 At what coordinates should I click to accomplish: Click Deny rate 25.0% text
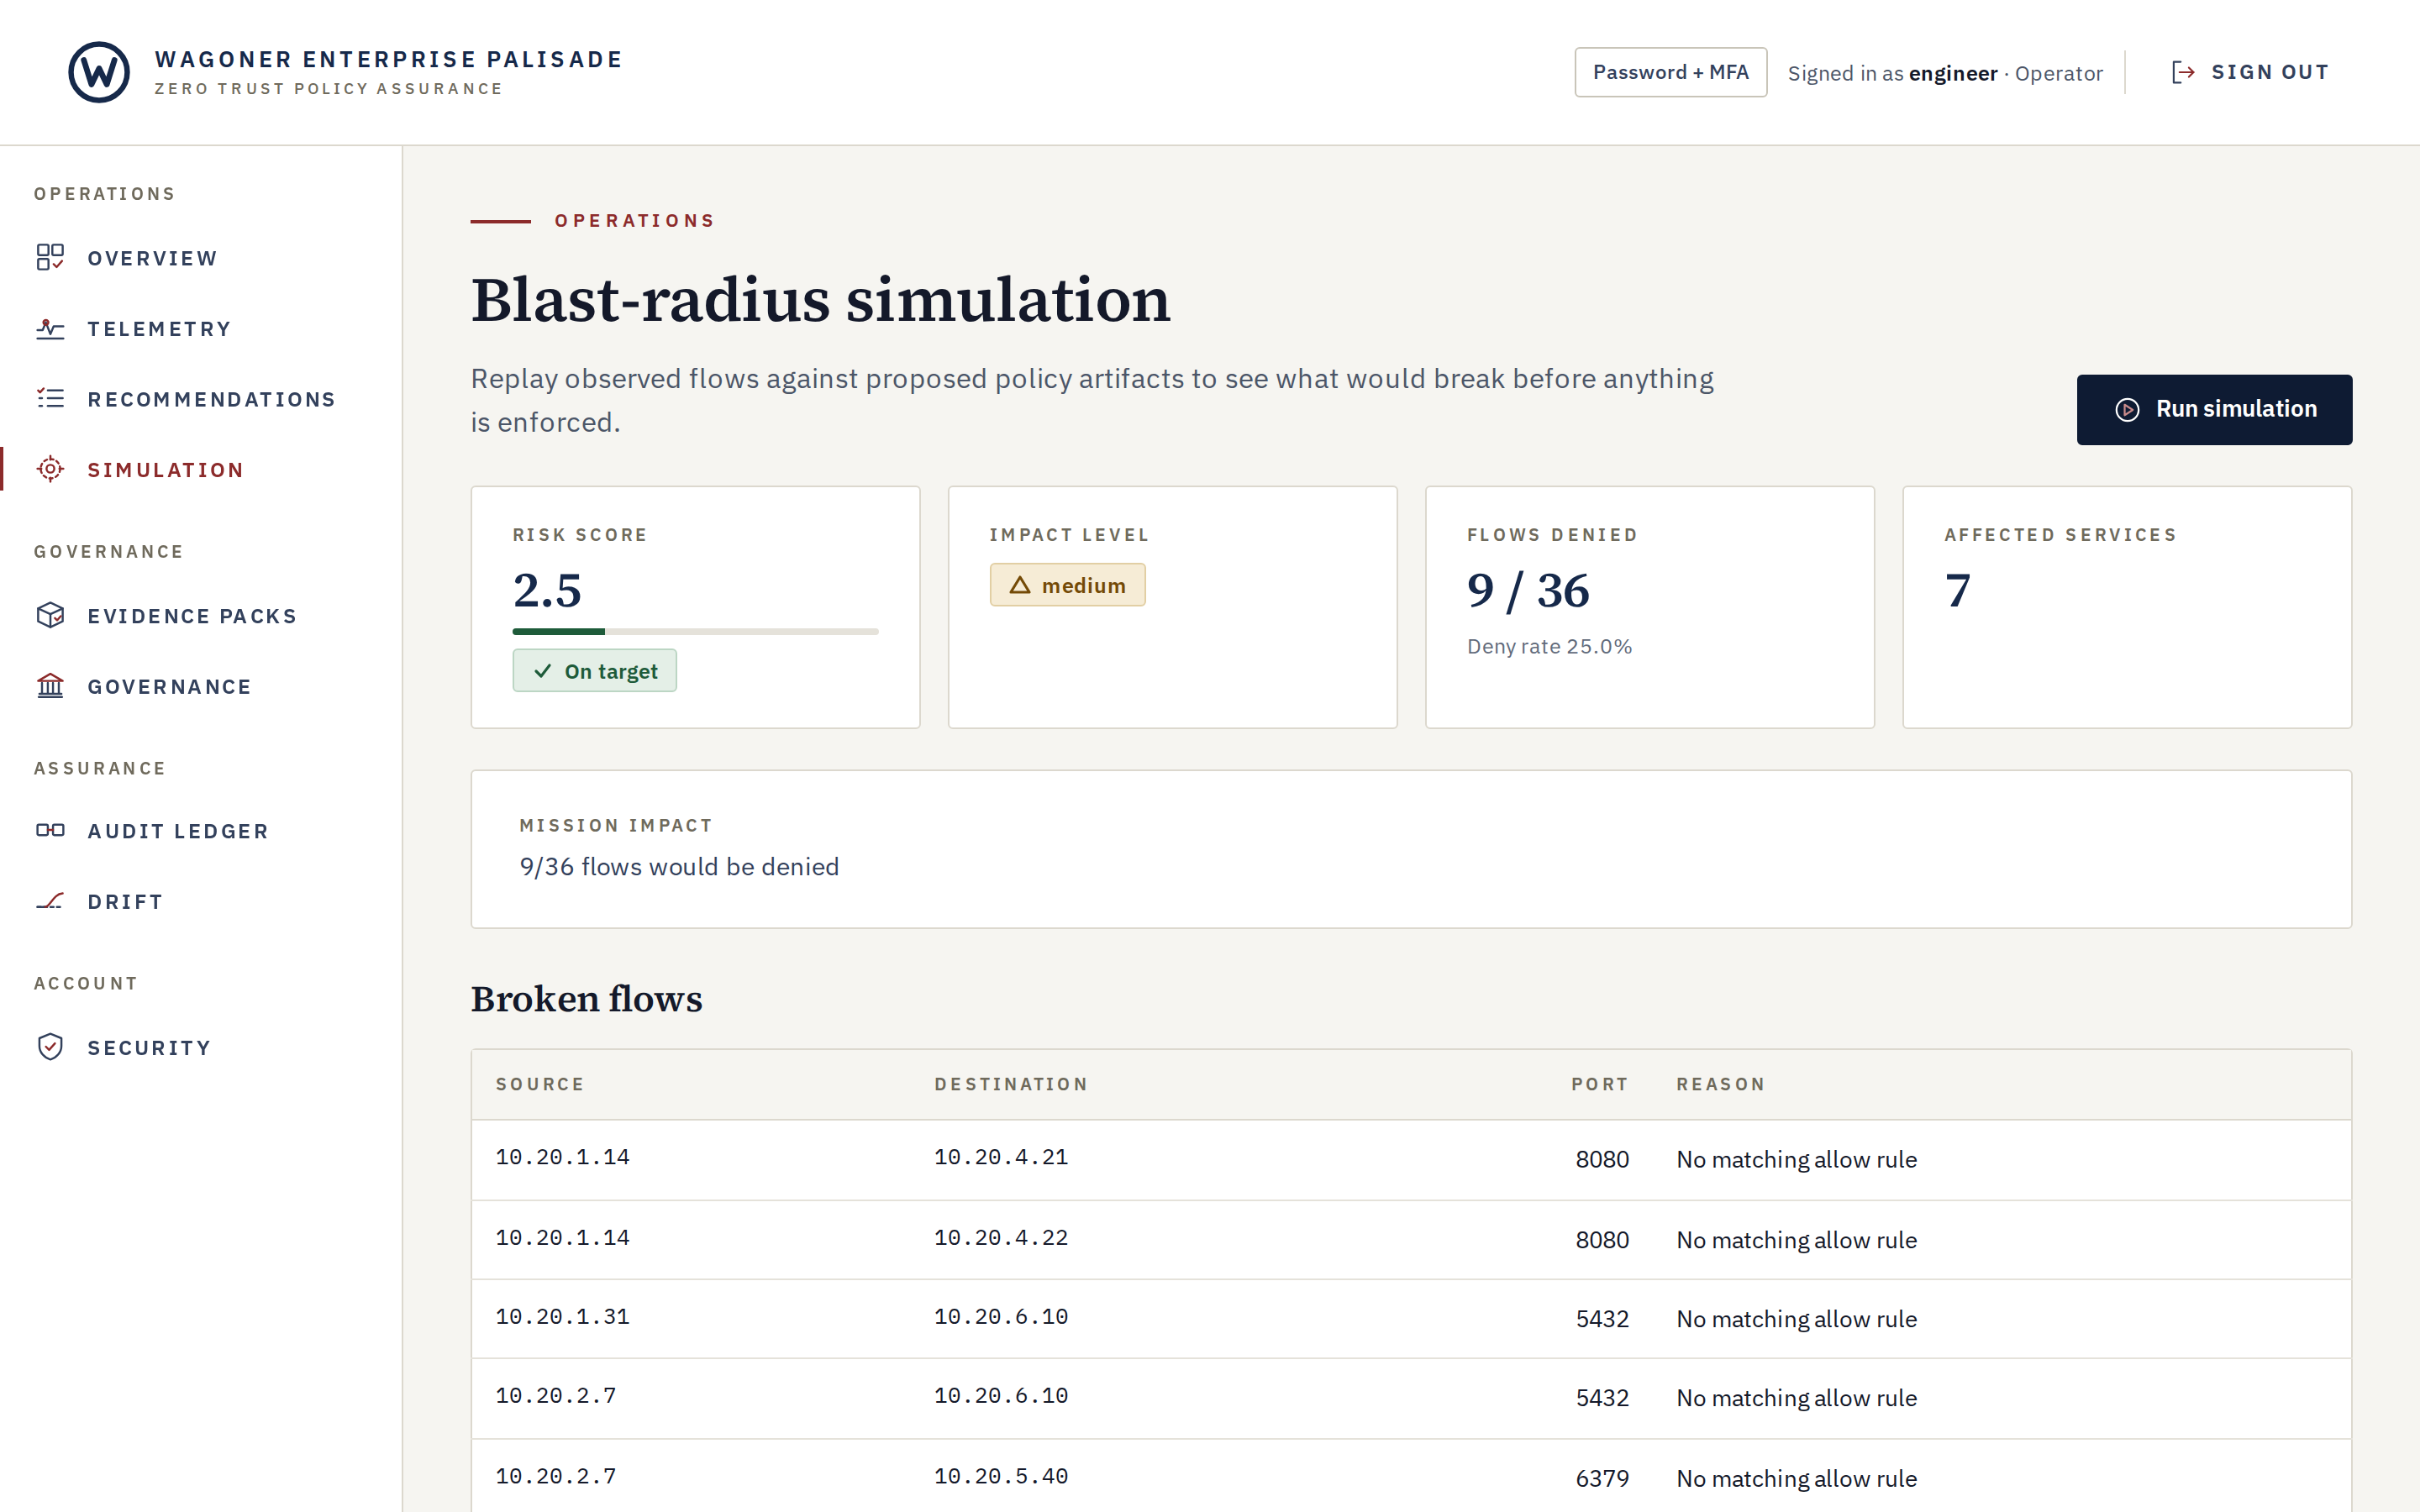pos(1549,646)
